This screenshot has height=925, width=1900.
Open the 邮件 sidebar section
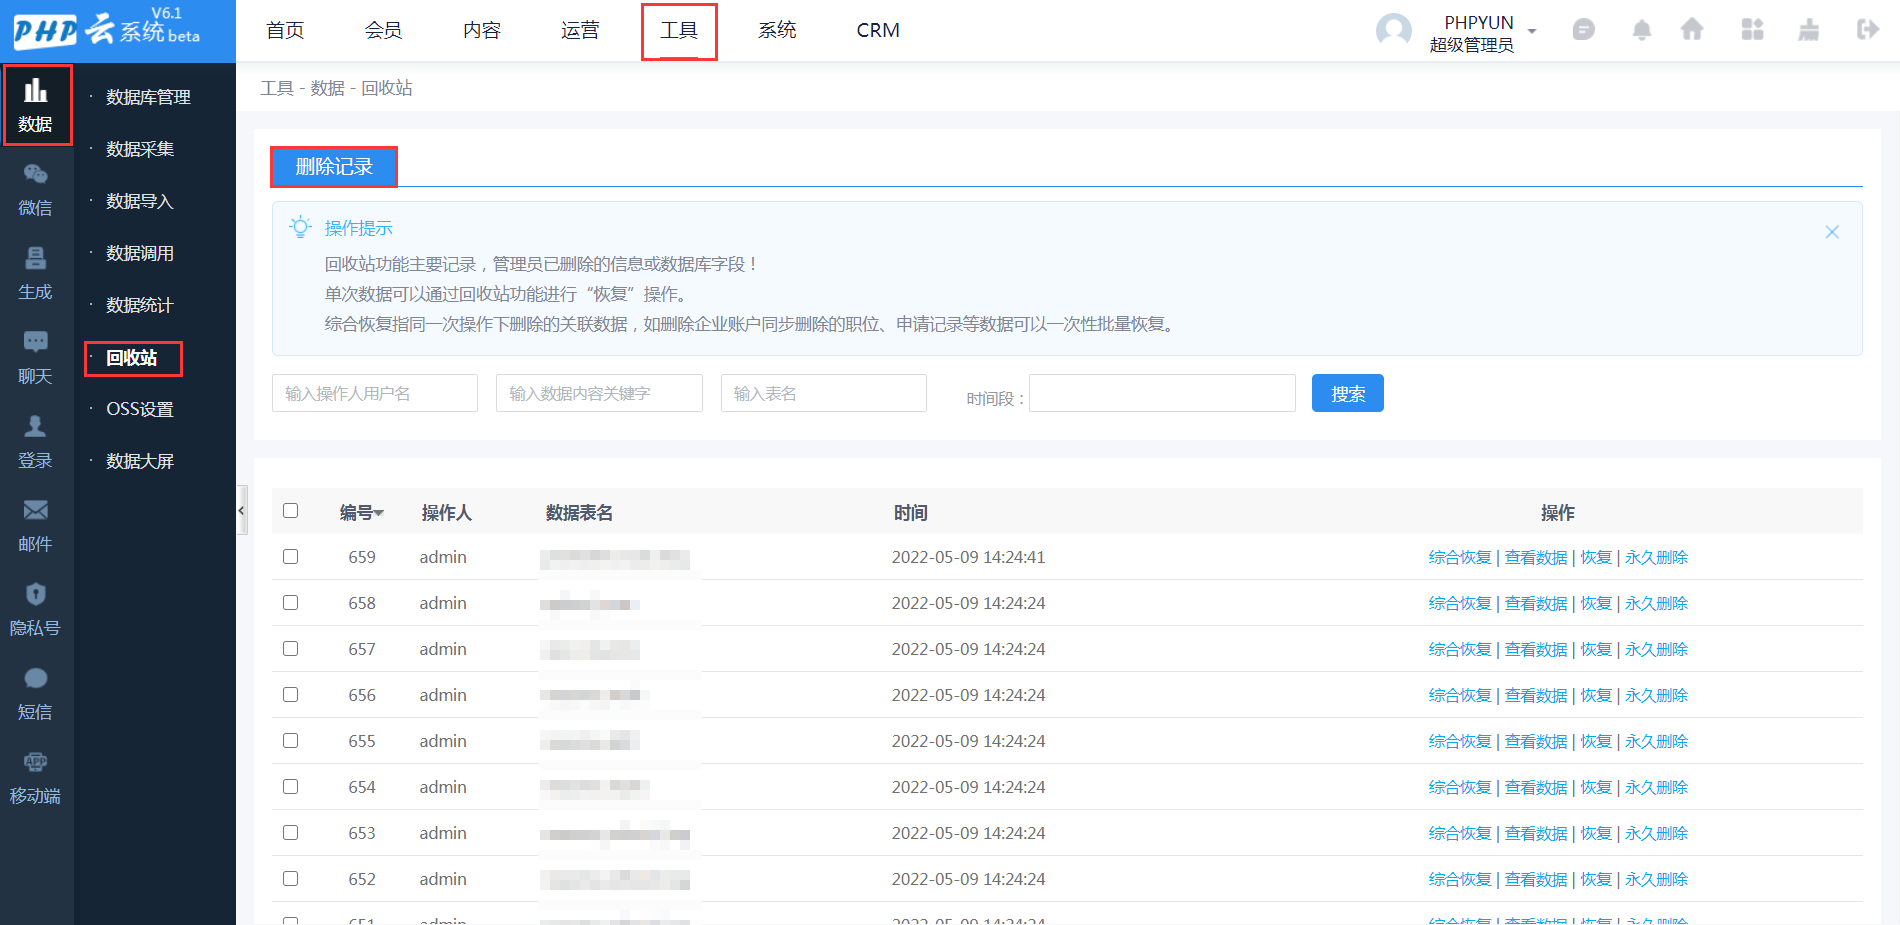click(x=36, y=526)
